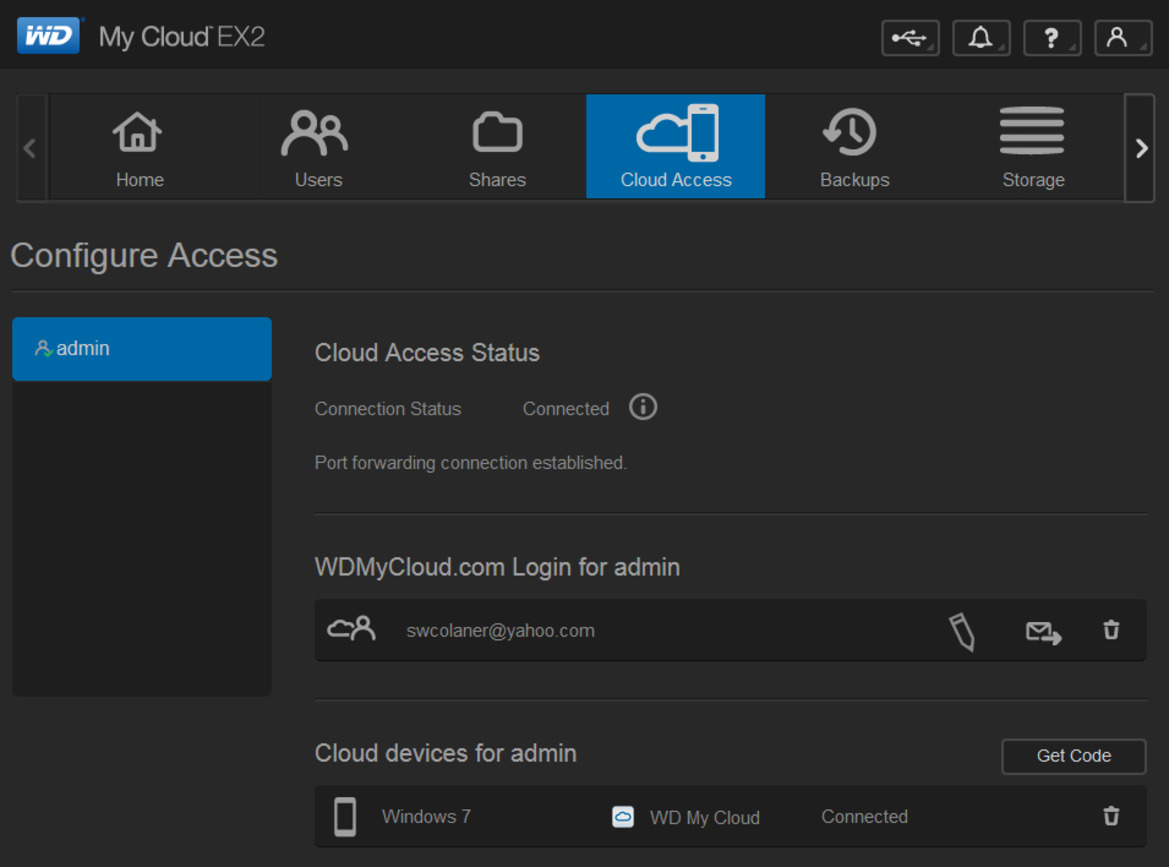Select the Cloud Access tab
Viewport: 1169px width, 867px height.
click(x=675, y=147)
